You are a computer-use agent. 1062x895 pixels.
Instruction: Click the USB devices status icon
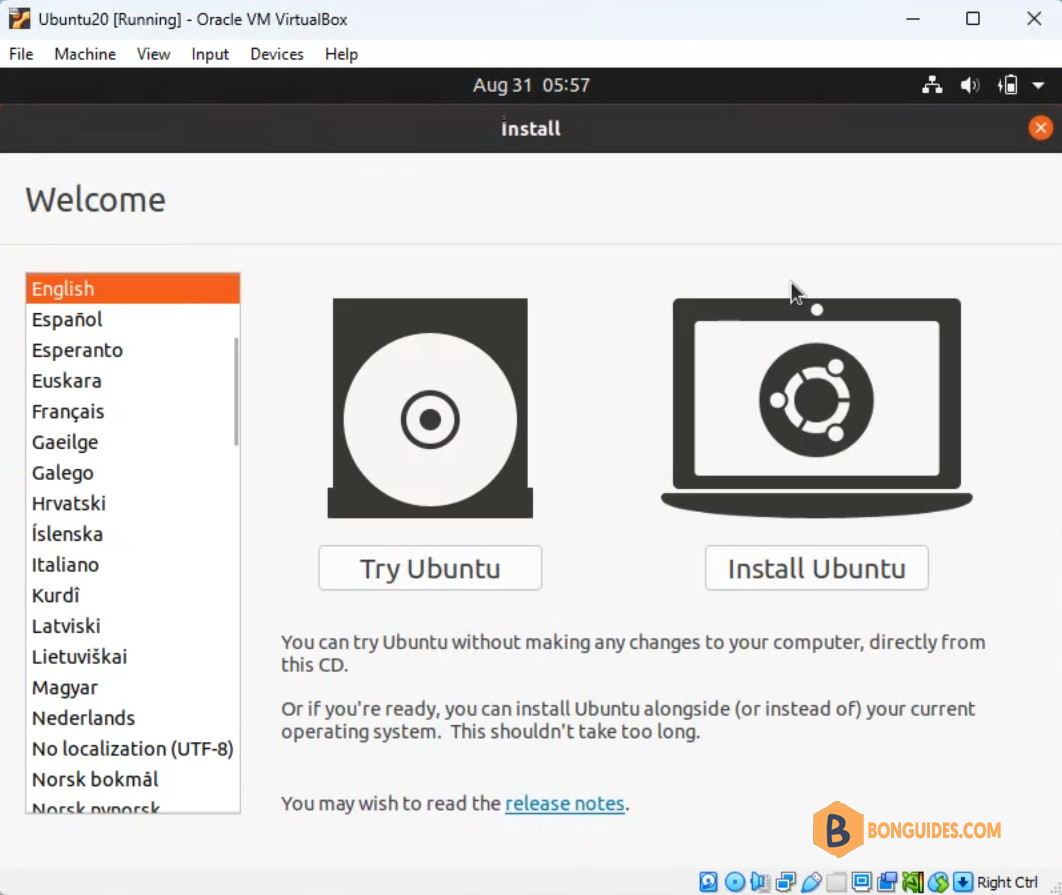point(811,881)
